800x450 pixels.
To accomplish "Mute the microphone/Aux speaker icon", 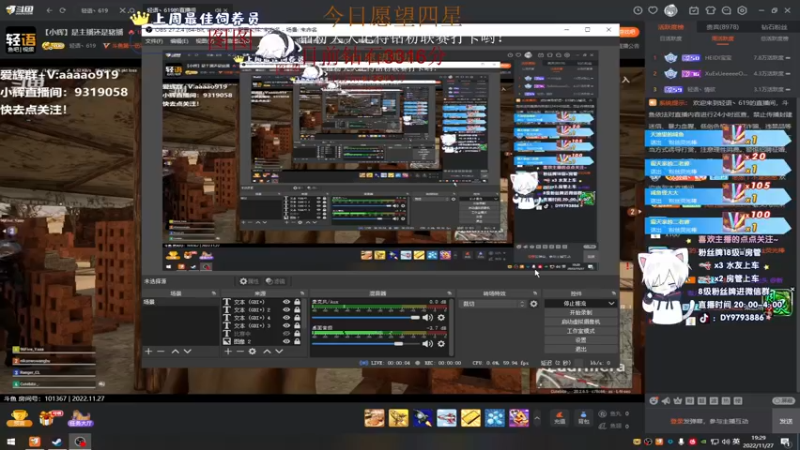I will click(x=428, y=317).
